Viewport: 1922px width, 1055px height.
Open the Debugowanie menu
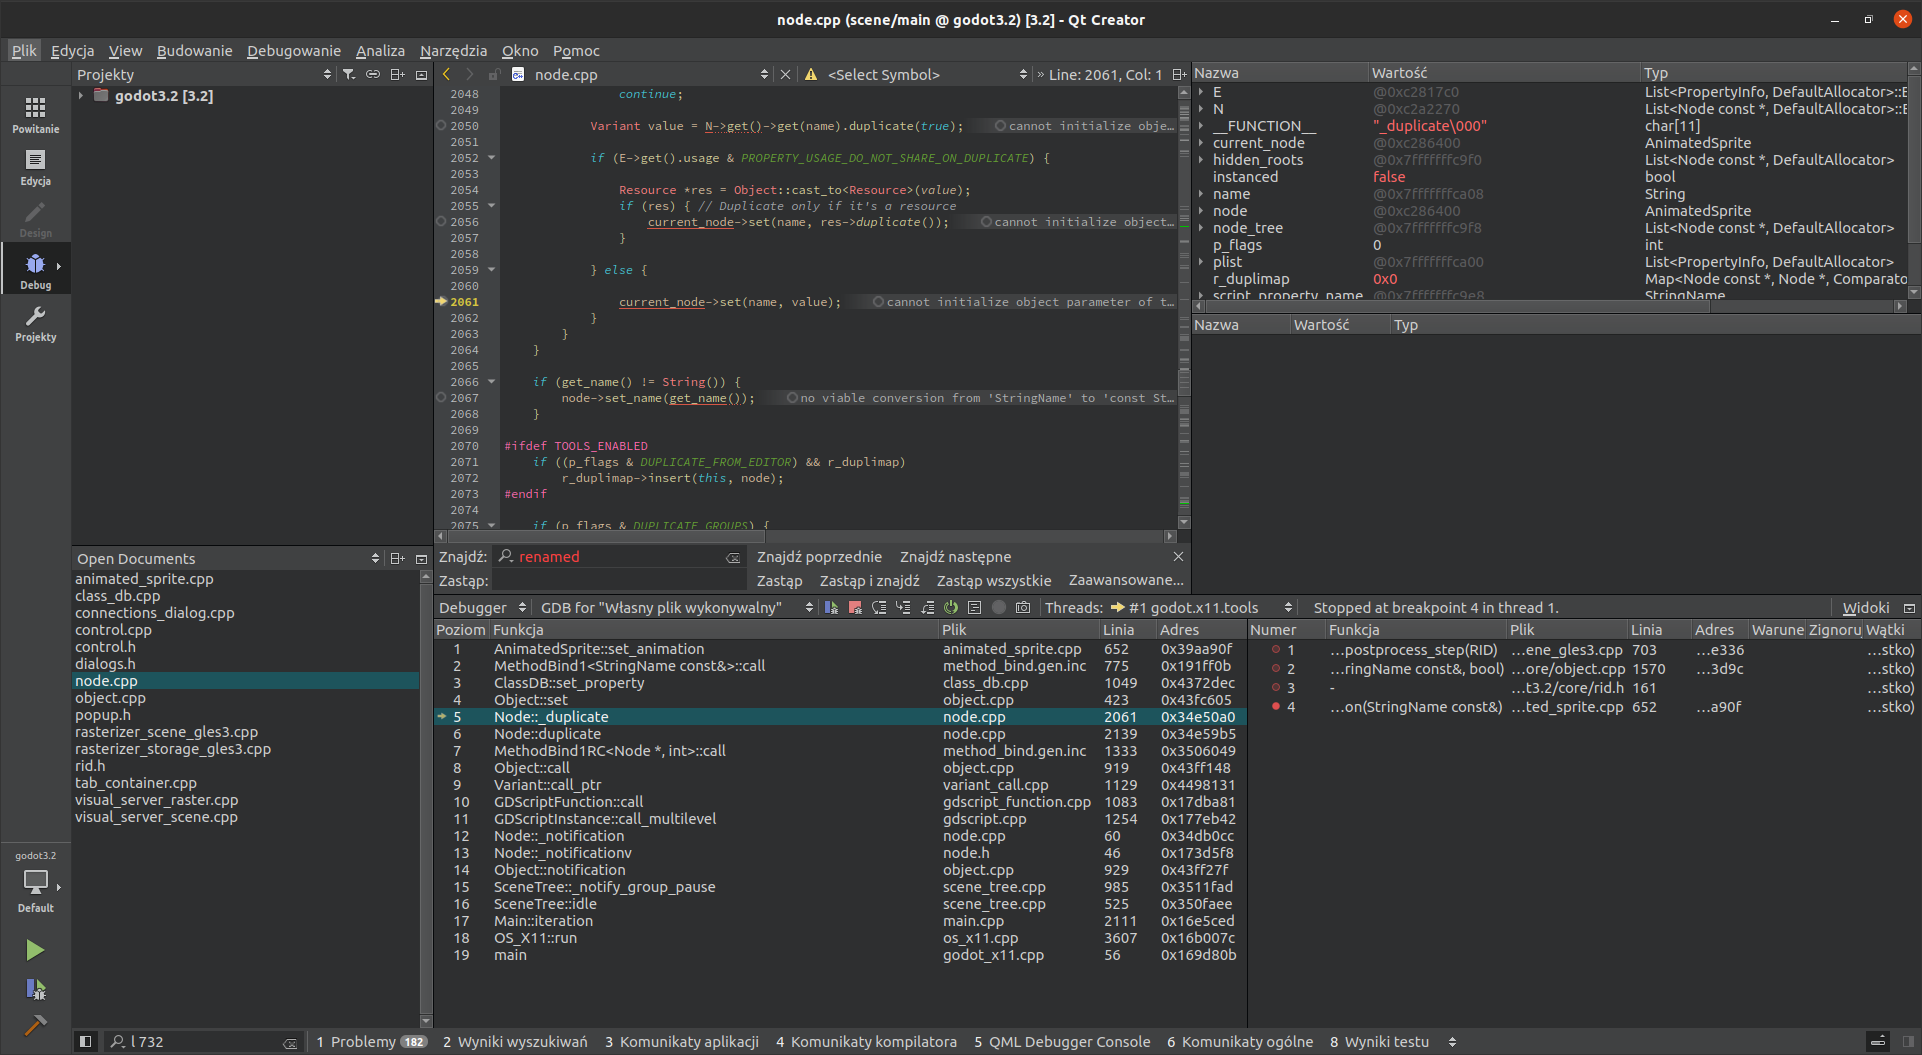pos(294,51)
